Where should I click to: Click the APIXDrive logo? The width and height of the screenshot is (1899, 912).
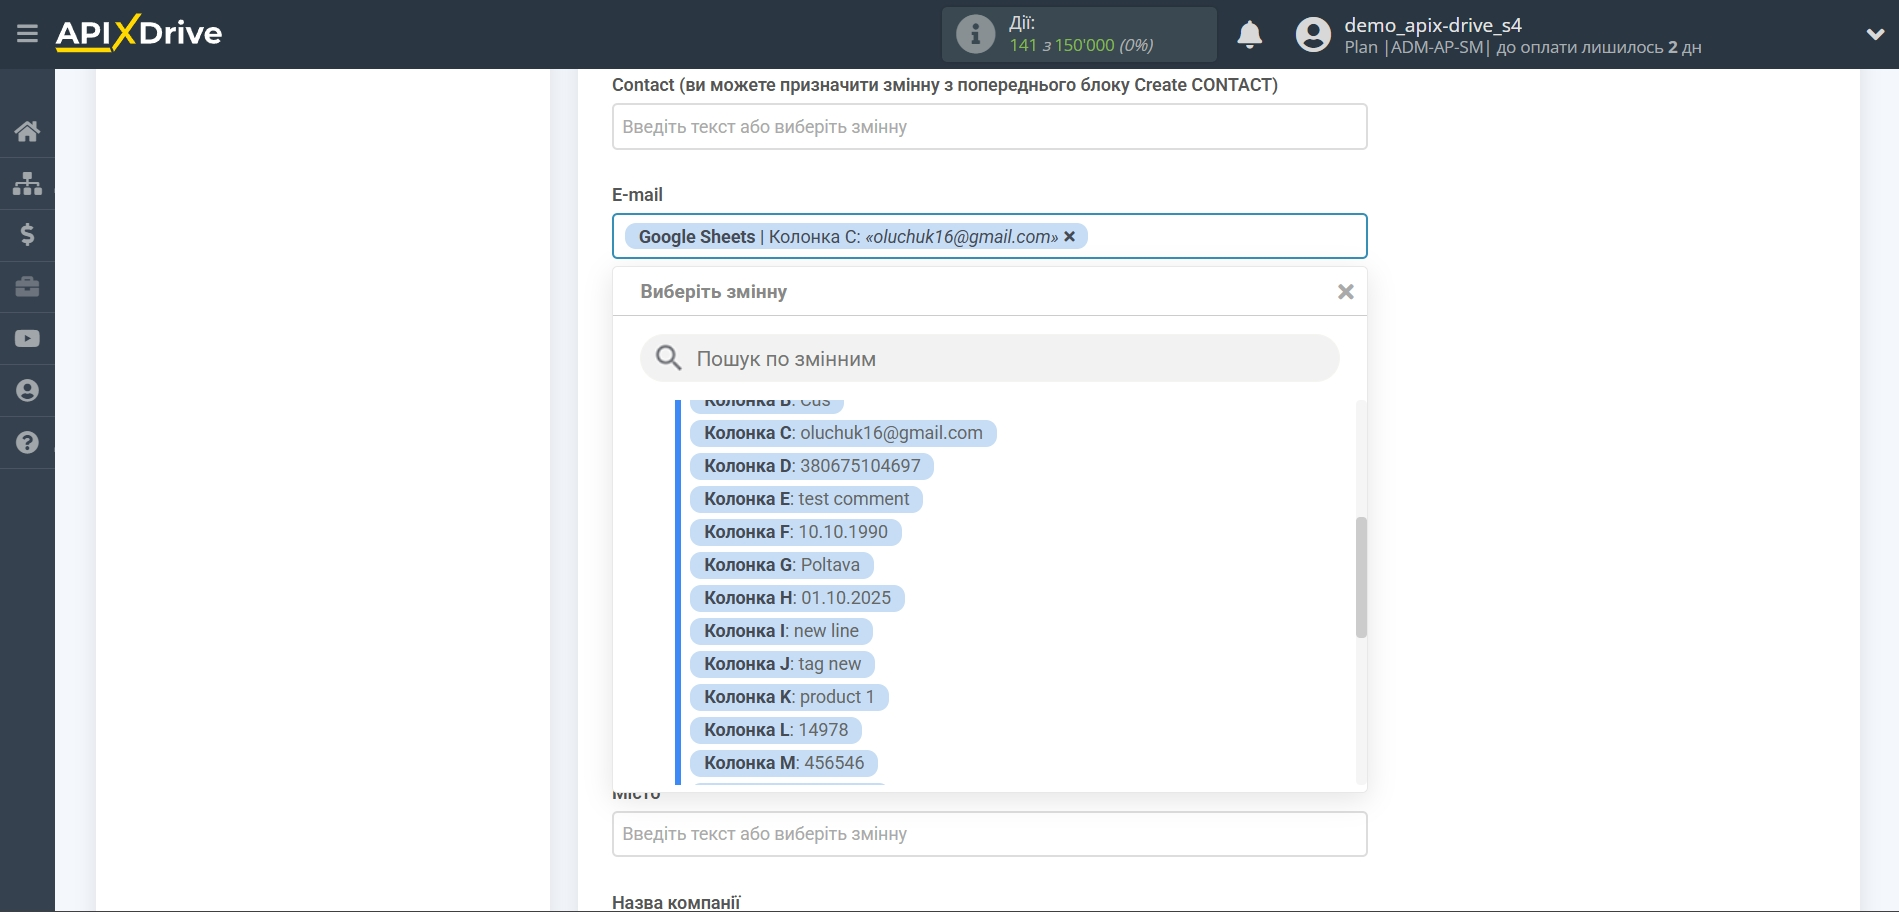(139, 34)
